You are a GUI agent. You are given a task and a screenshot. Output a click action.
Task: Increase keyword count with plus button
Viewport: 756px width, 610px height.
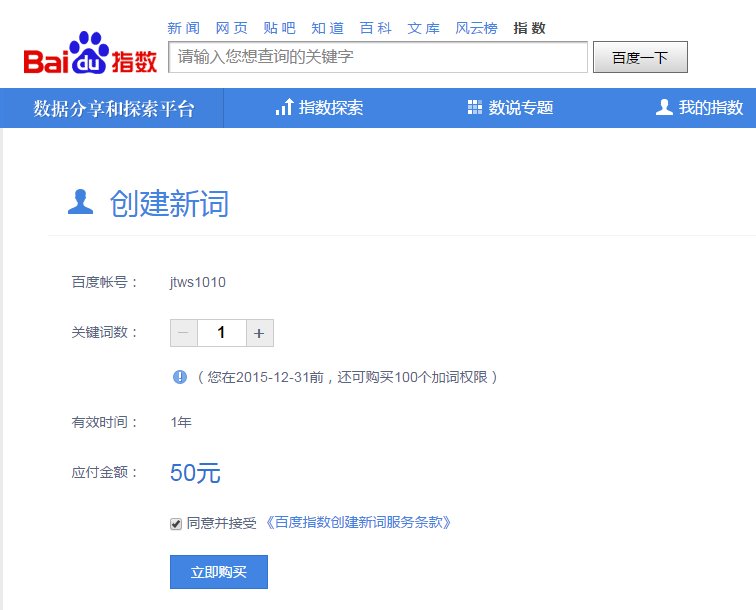click(x=260, y=333)
